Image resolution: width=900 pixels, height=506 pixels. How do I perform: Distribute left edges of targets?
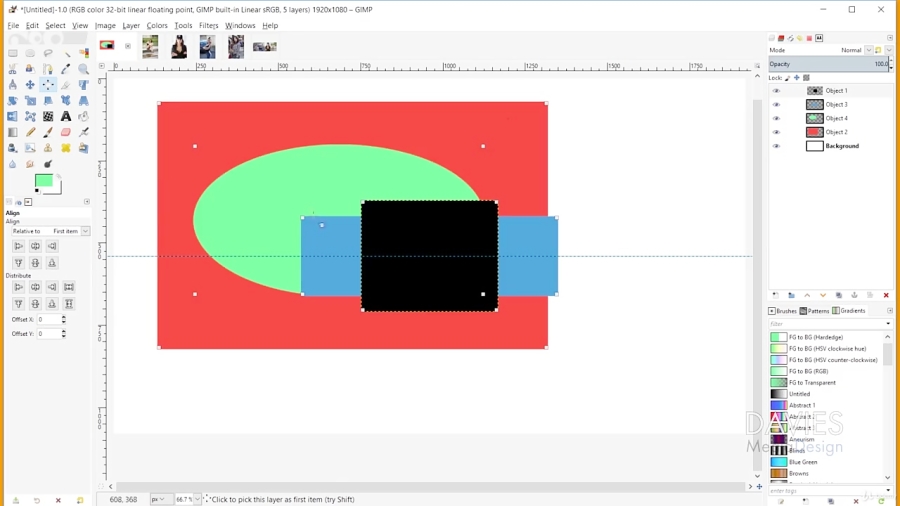click(x=18, y=287)
